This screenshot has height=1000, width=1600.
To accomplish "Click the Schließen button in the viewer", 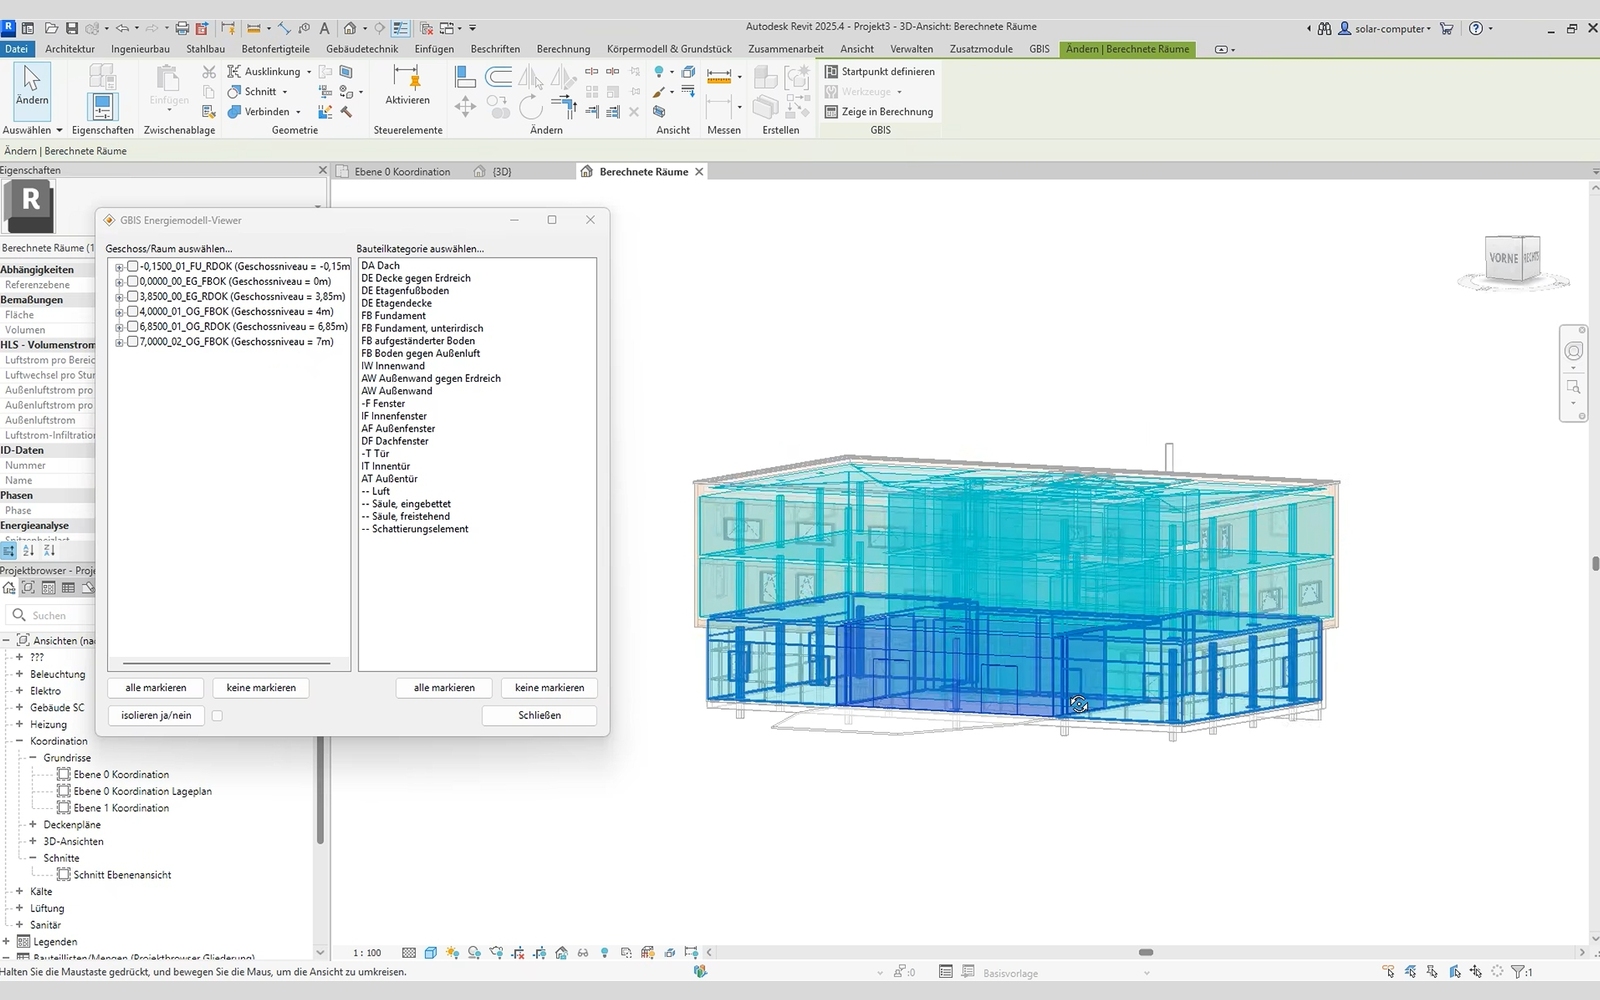I will pyautogui.click(x=539, y=716).
